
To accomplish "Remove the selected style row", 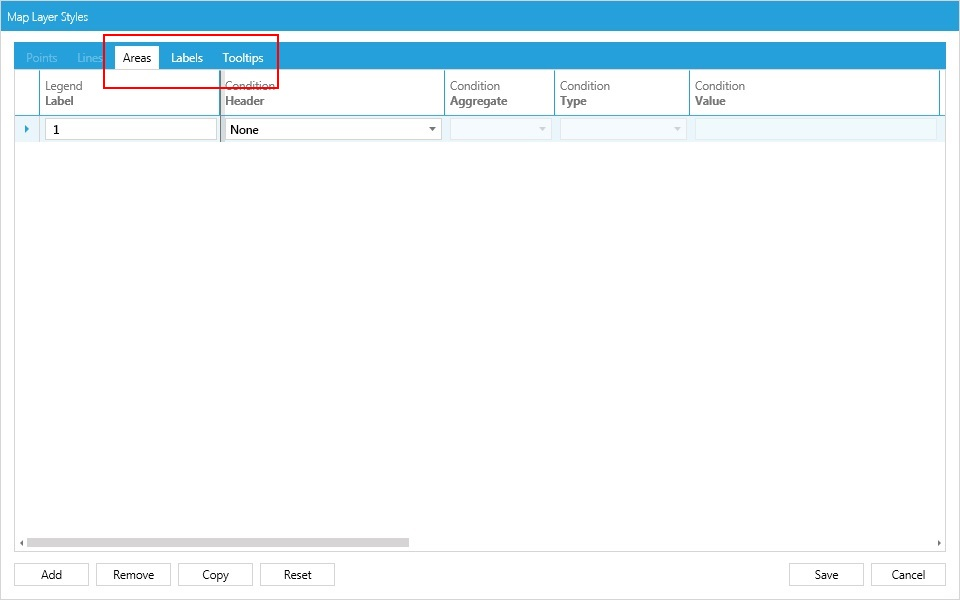I will 133,574.
